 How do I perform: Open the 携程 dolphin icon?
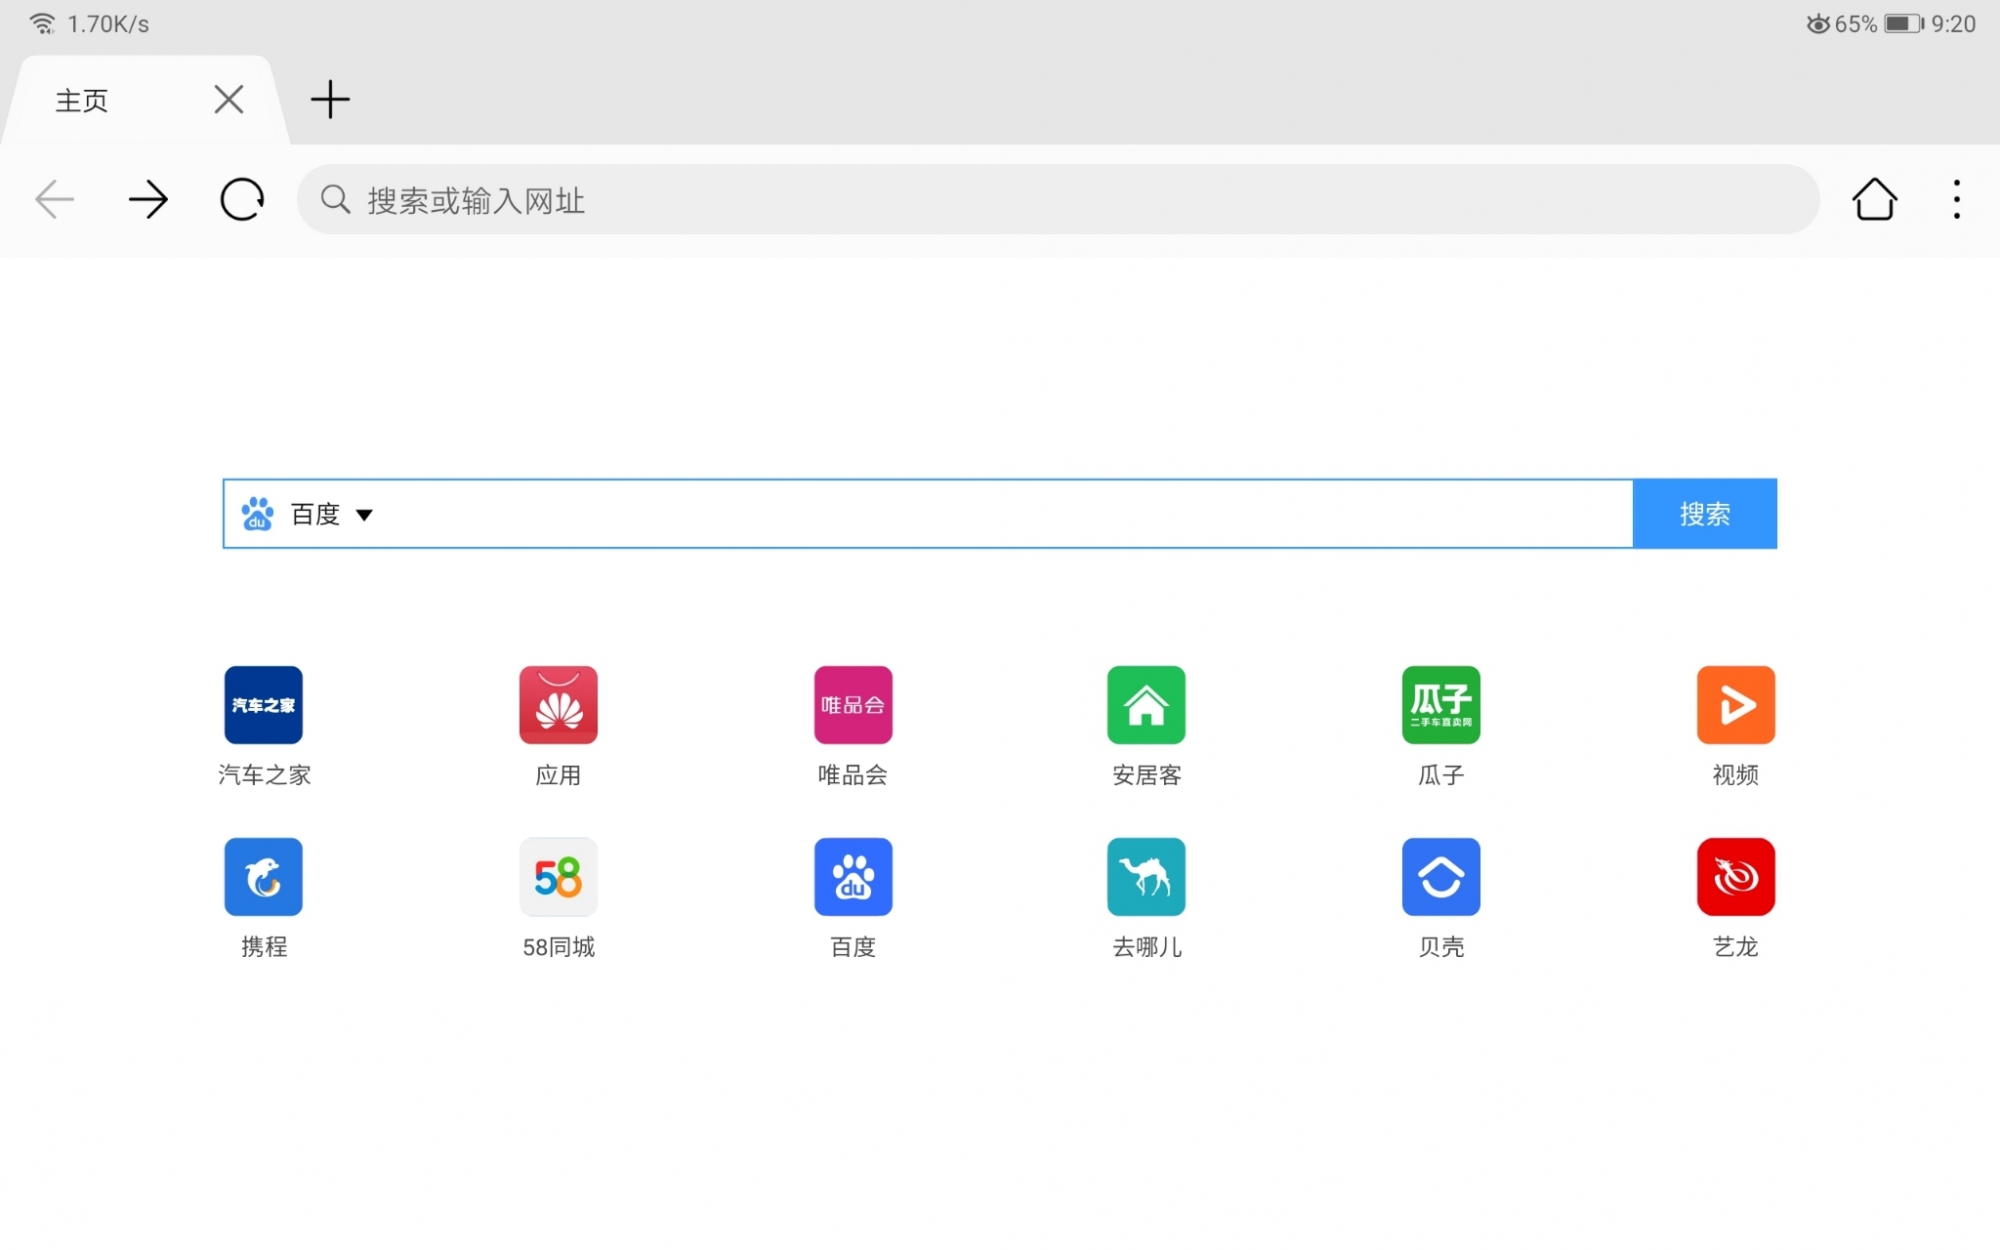263,877
